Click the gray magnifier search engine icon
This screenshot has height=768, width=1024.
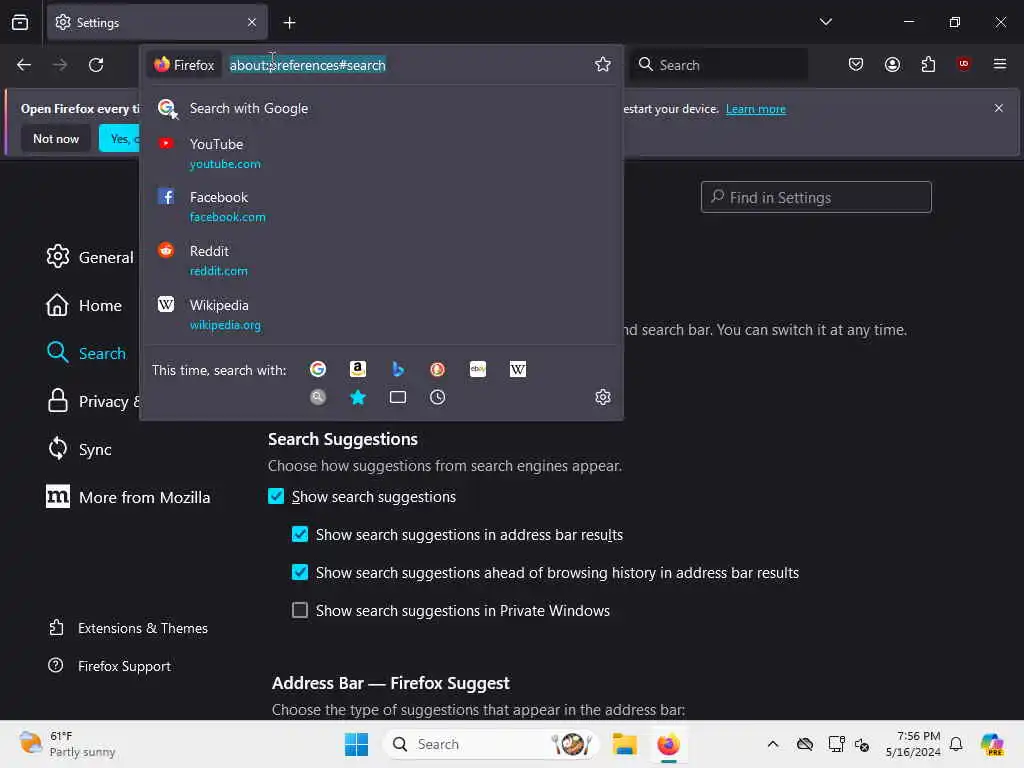(318, 397)
